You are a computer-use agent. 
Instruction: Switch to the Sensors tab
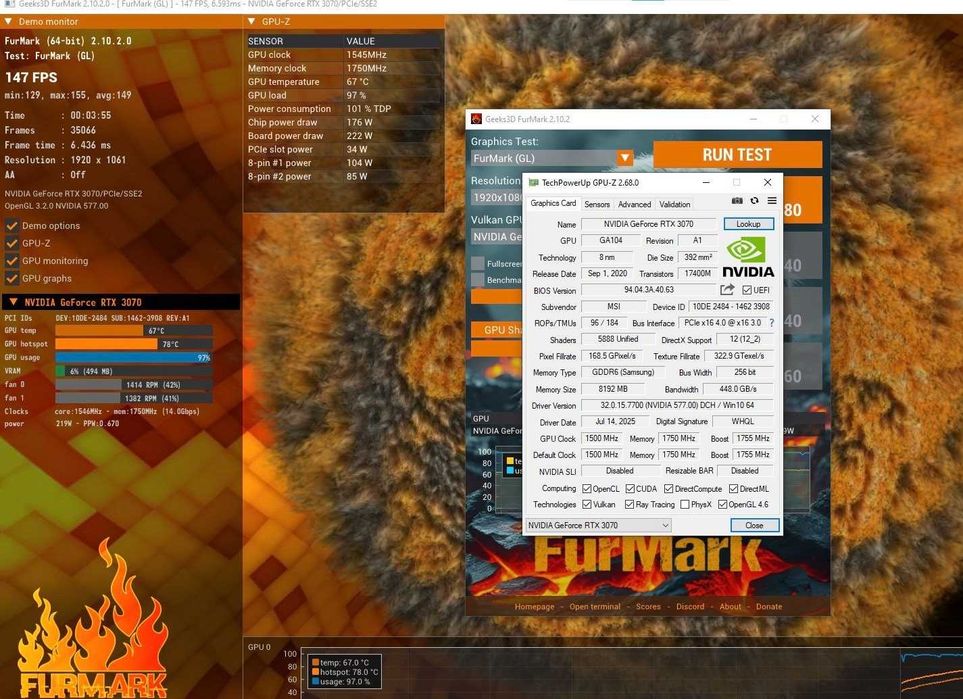point(597,205)
